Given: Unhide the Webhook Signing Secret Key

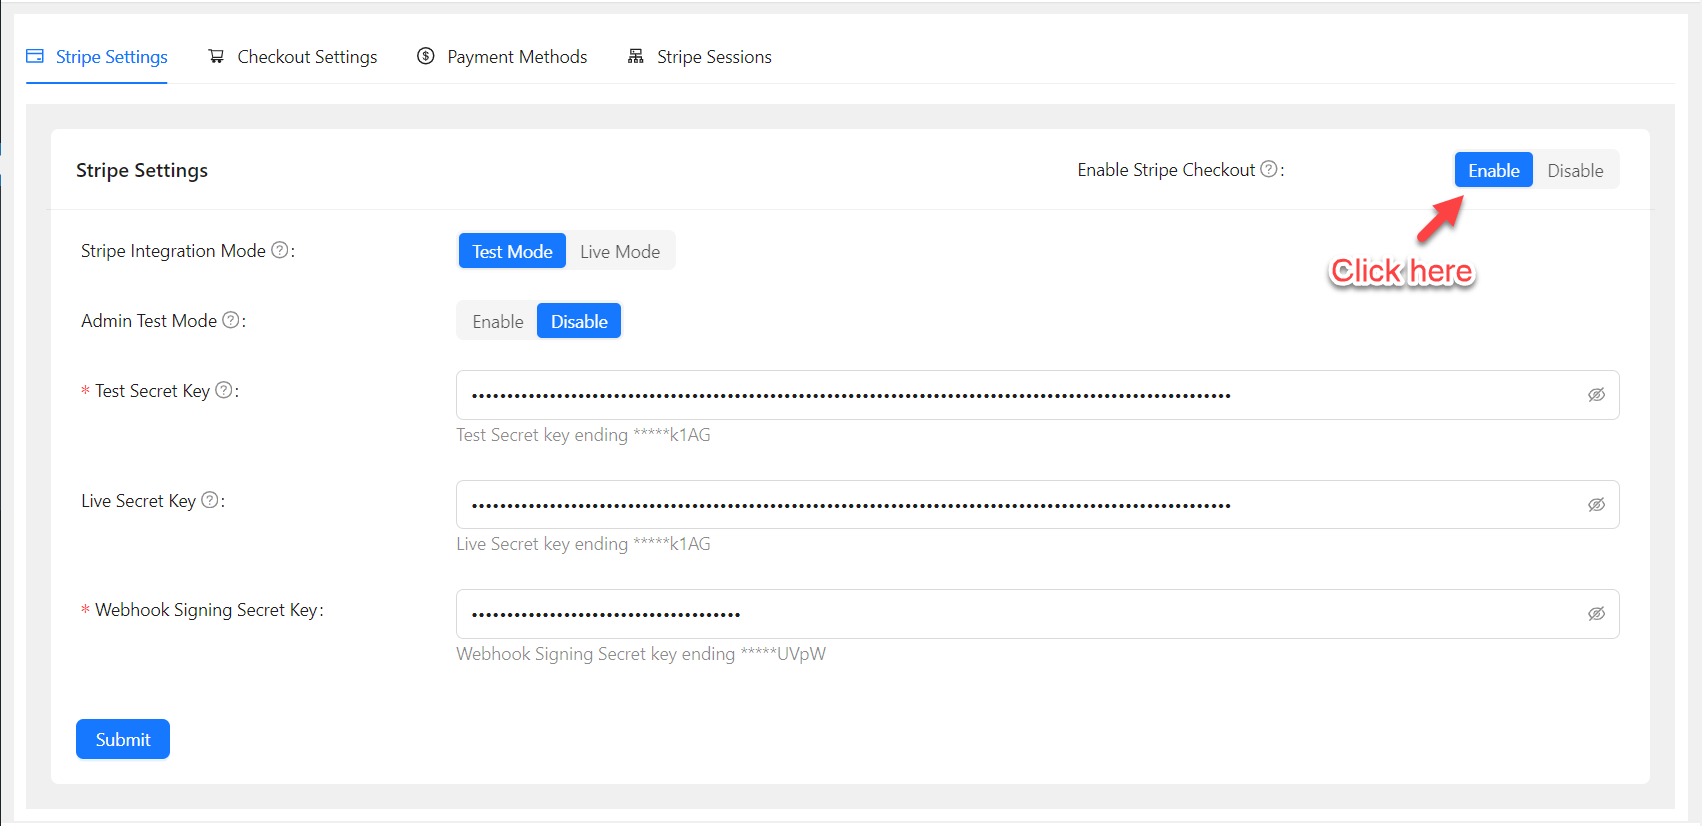Looking at the screenshot, I should [x=1596, y=614].
